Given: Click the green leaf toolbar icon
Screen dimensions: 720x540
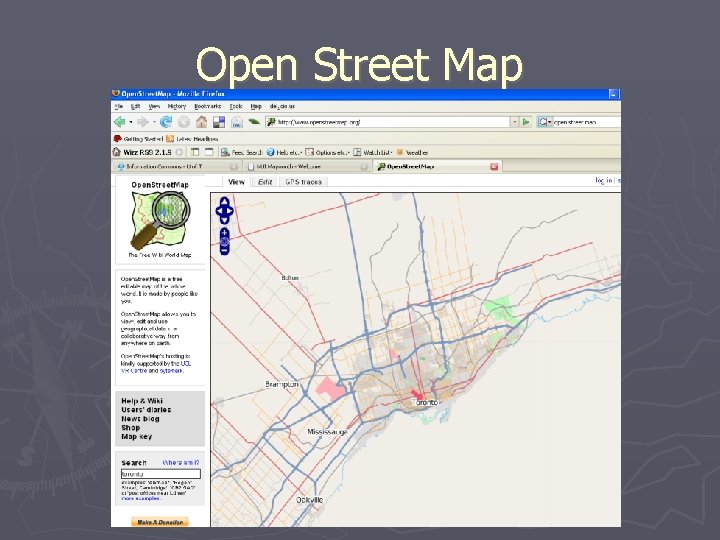Looking at the screenshot, I should coord(254,122).
